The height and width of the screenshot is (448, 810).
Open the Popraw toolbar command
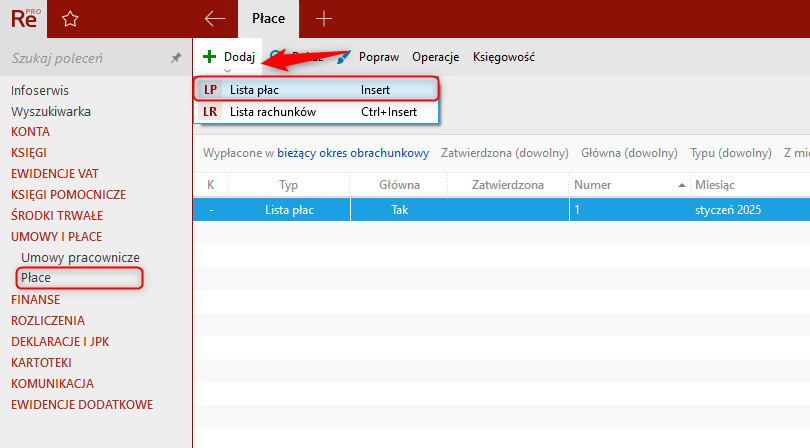click(x=379, y=57)
